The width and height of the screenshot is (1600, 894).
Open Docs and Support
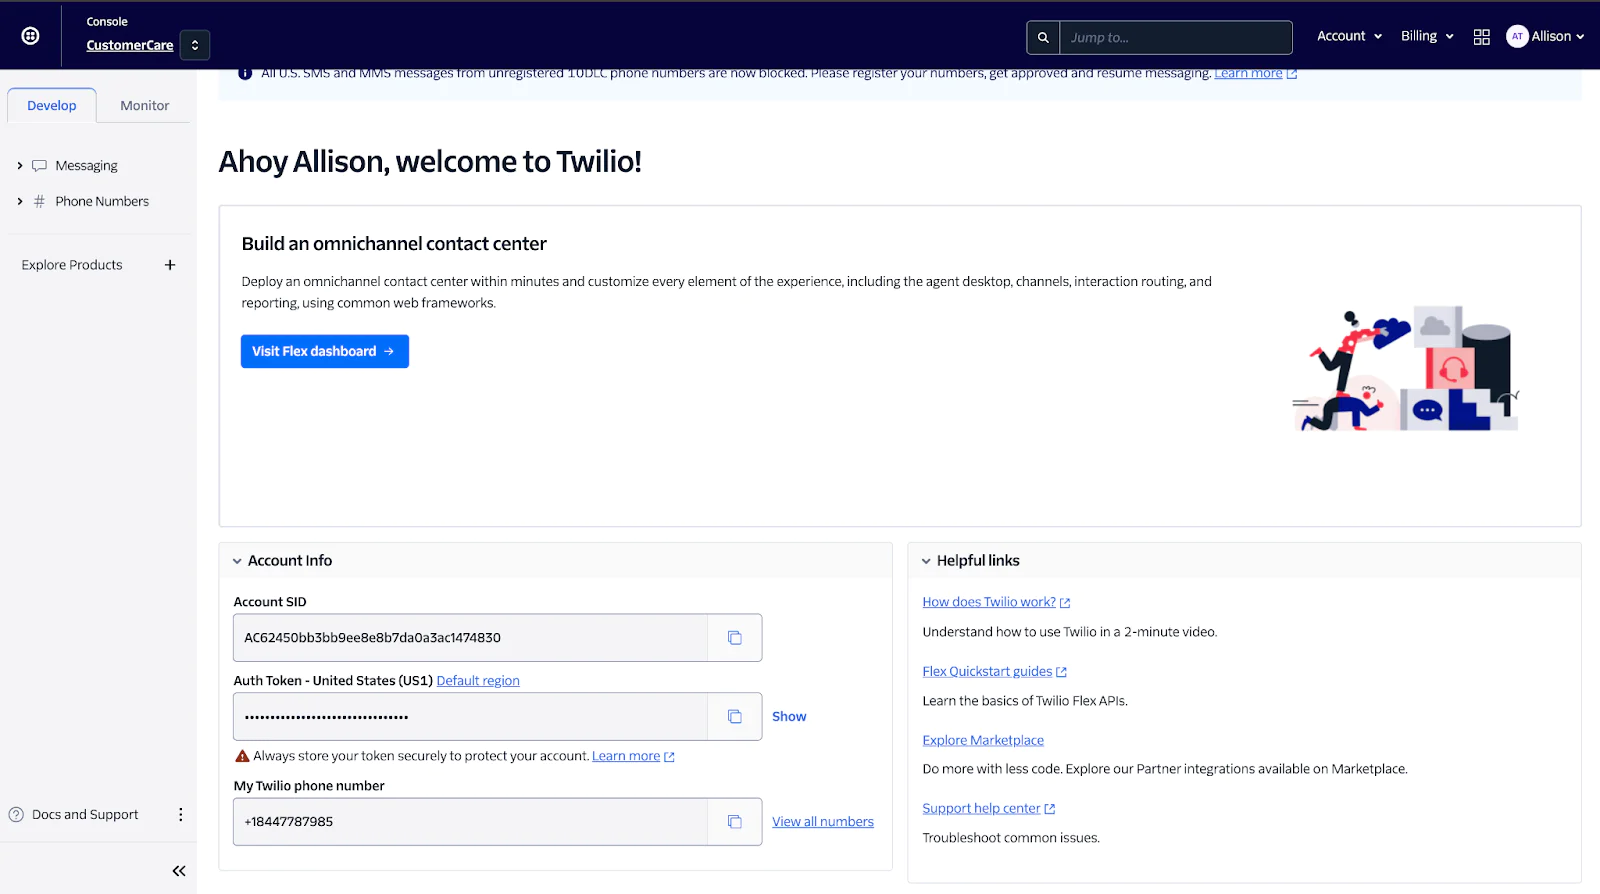tap(85, 814)
